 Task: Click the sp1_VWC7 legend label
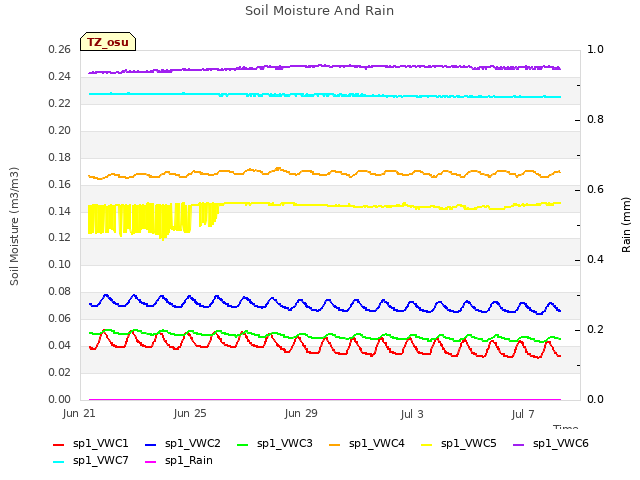coord(100,461)
